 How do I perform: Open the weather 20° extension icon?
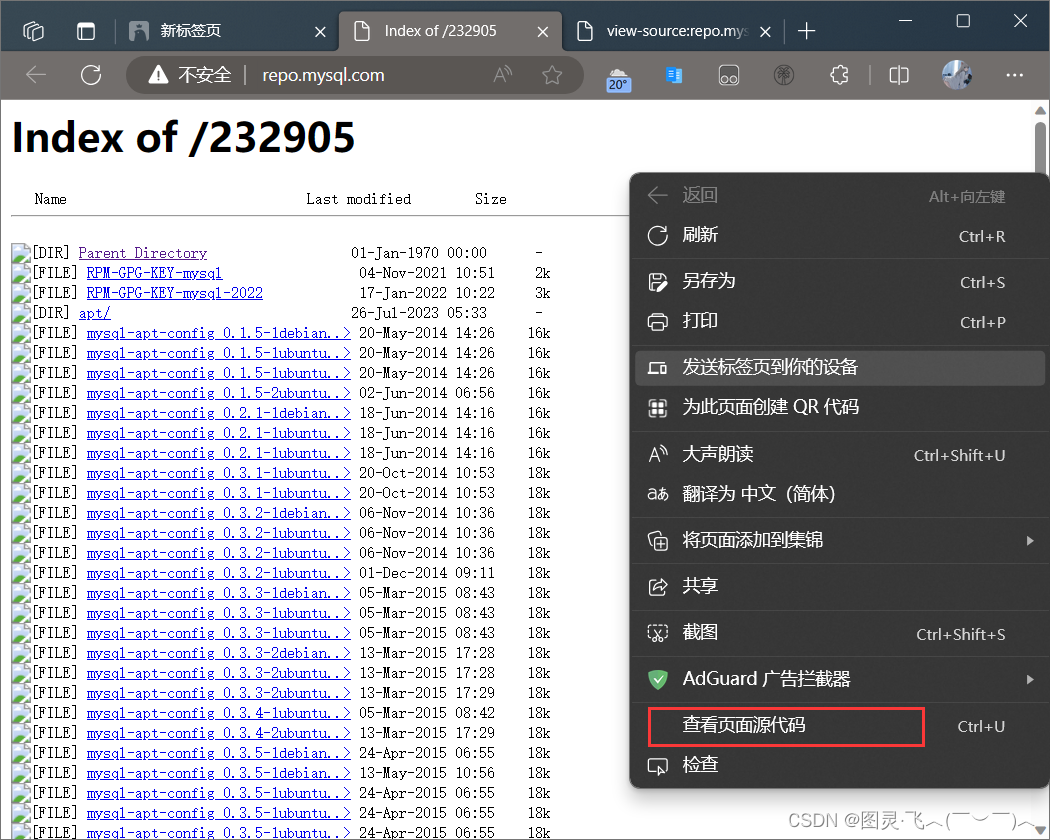tap(618, 78)
